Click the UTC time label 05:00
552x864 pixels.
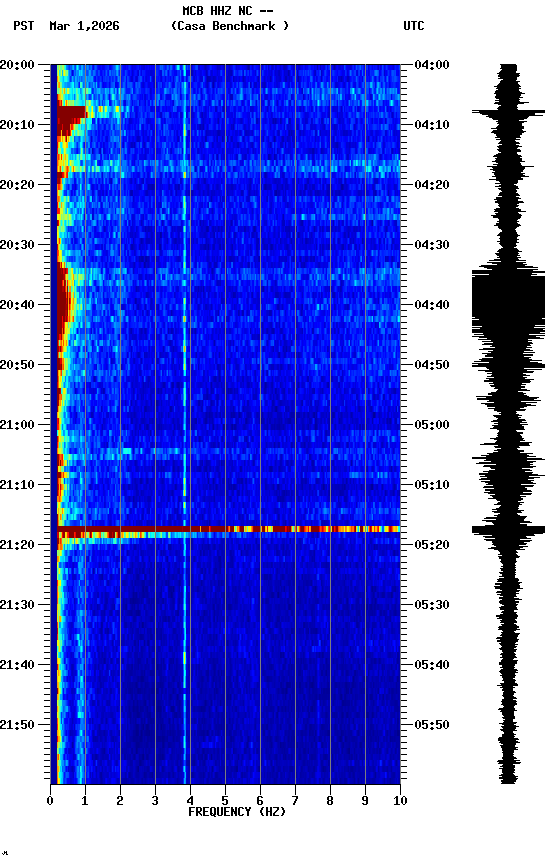432,425
